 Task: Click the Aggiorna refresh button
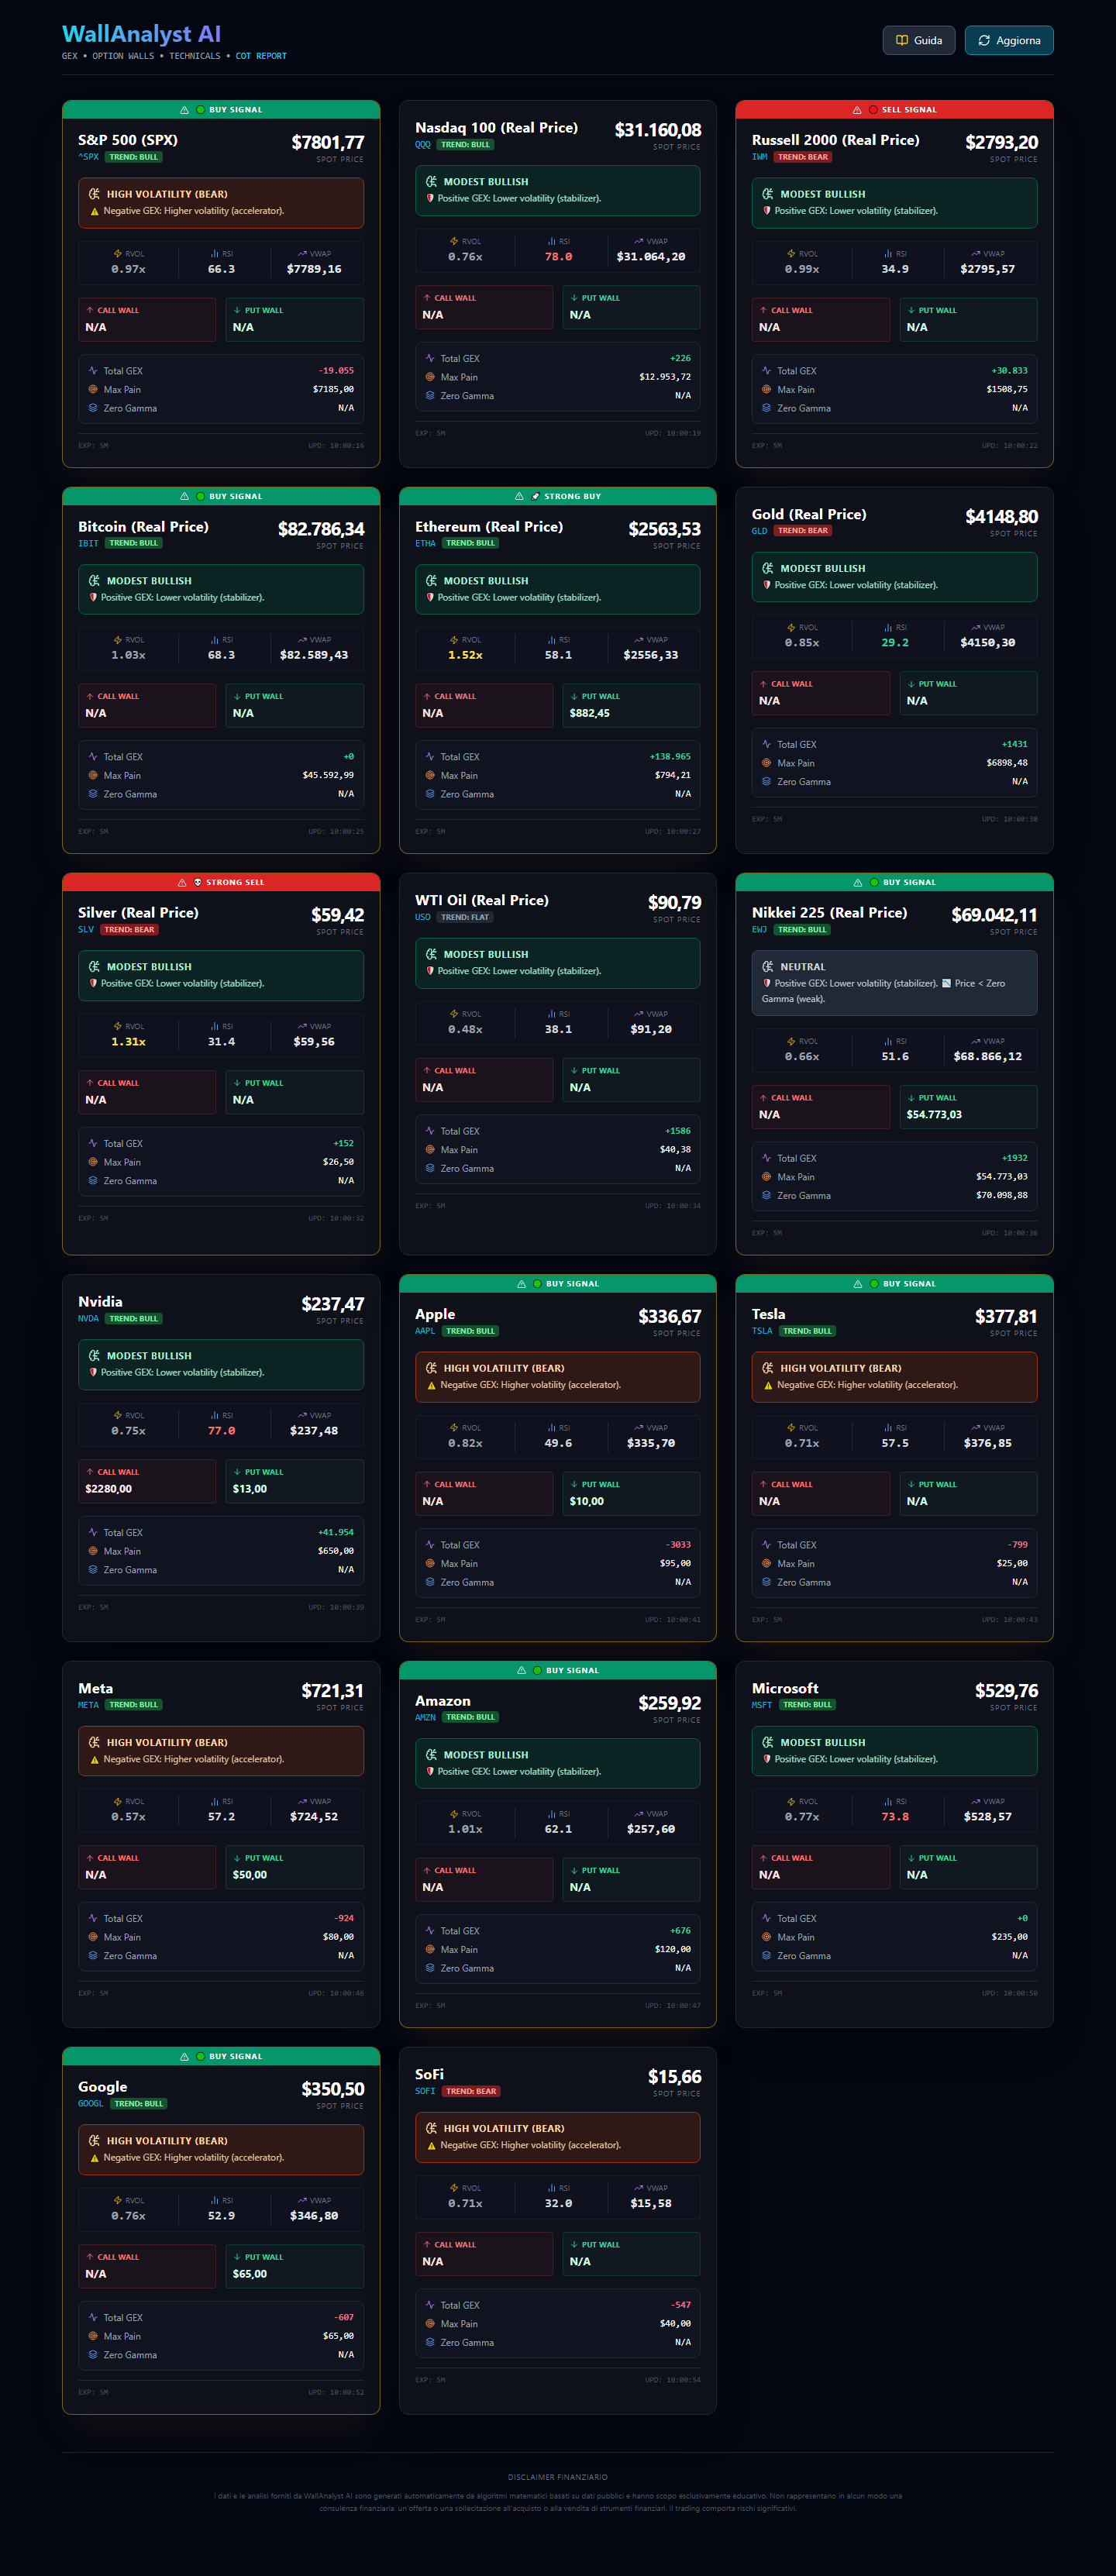(x=1008, y=40)
